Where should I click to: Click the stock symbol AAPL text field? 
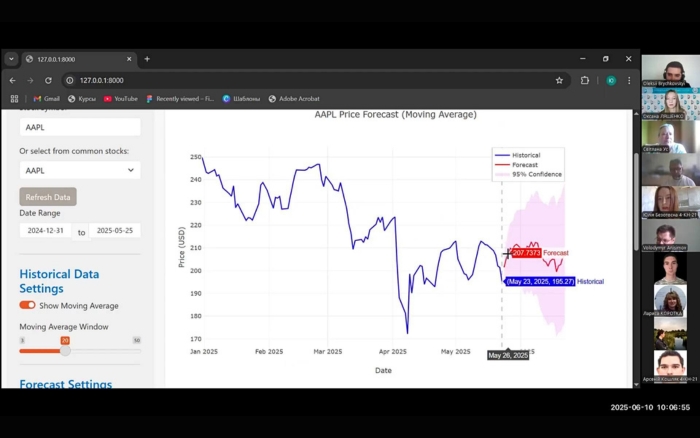[x=79, y=127]
